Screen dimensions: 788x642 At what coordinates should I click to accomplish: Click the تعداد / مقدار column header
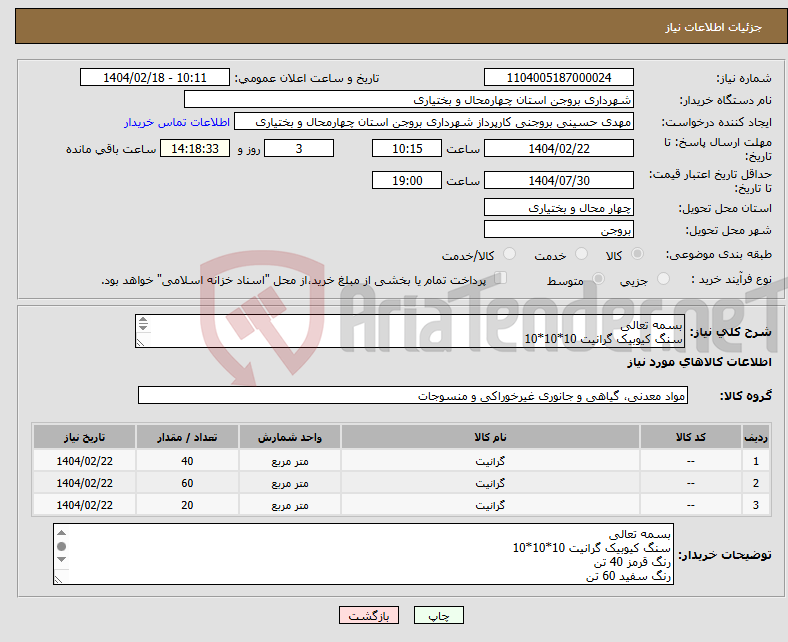coord(187,437)
